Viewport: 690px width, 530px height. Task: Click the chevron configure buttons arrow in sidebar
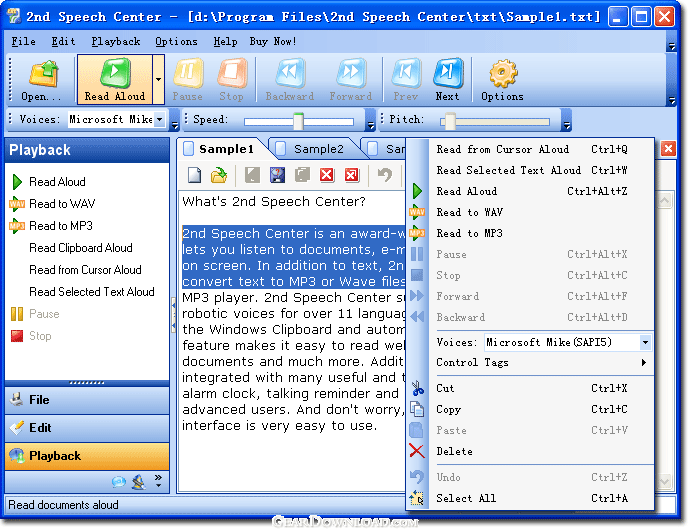coord(158,481)
